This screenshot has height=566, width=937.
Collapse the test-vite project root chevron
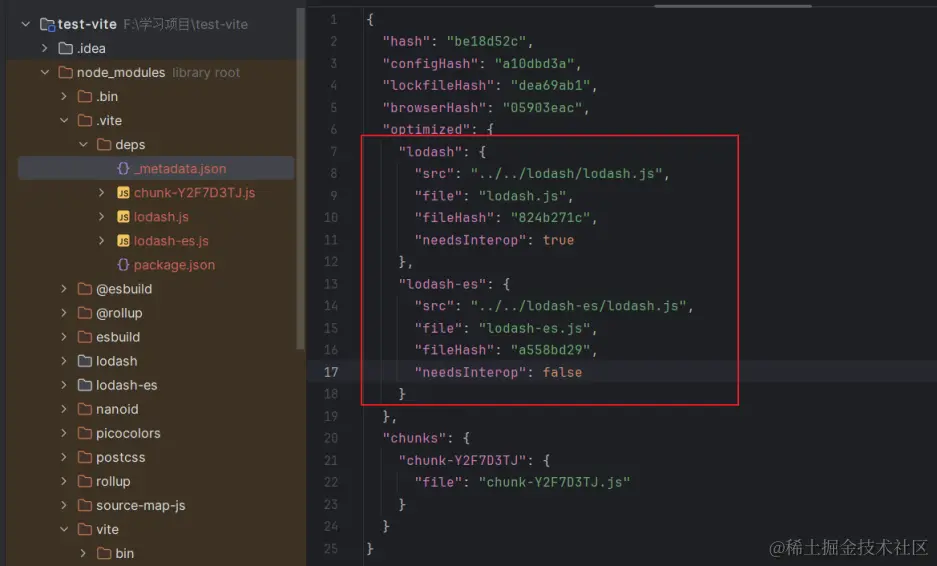point(26,24)
